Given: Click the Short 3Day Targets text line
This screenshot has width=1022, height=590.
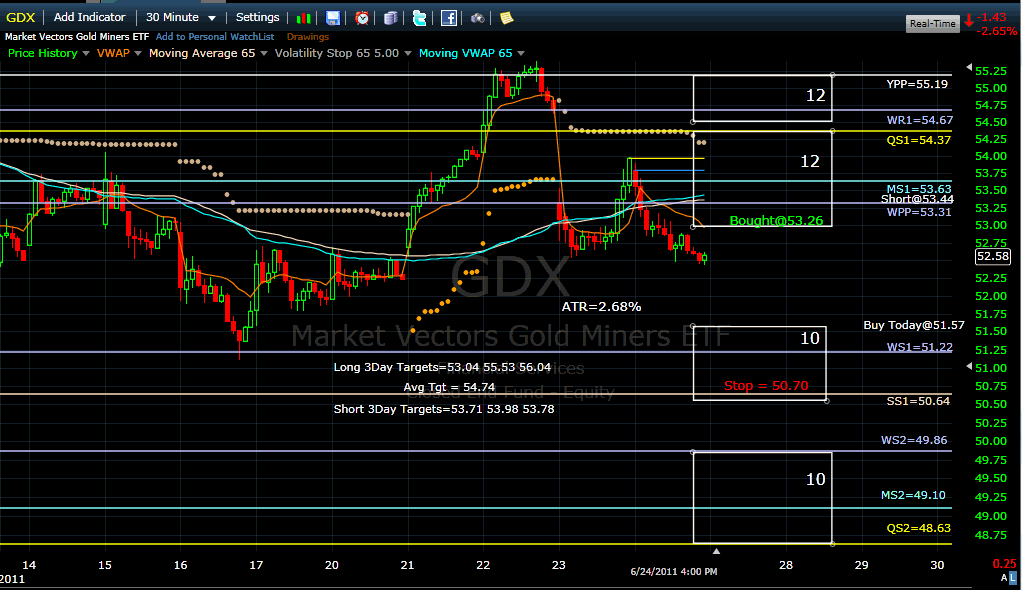Looking at the screenshot, I should [x=444, y=409].
